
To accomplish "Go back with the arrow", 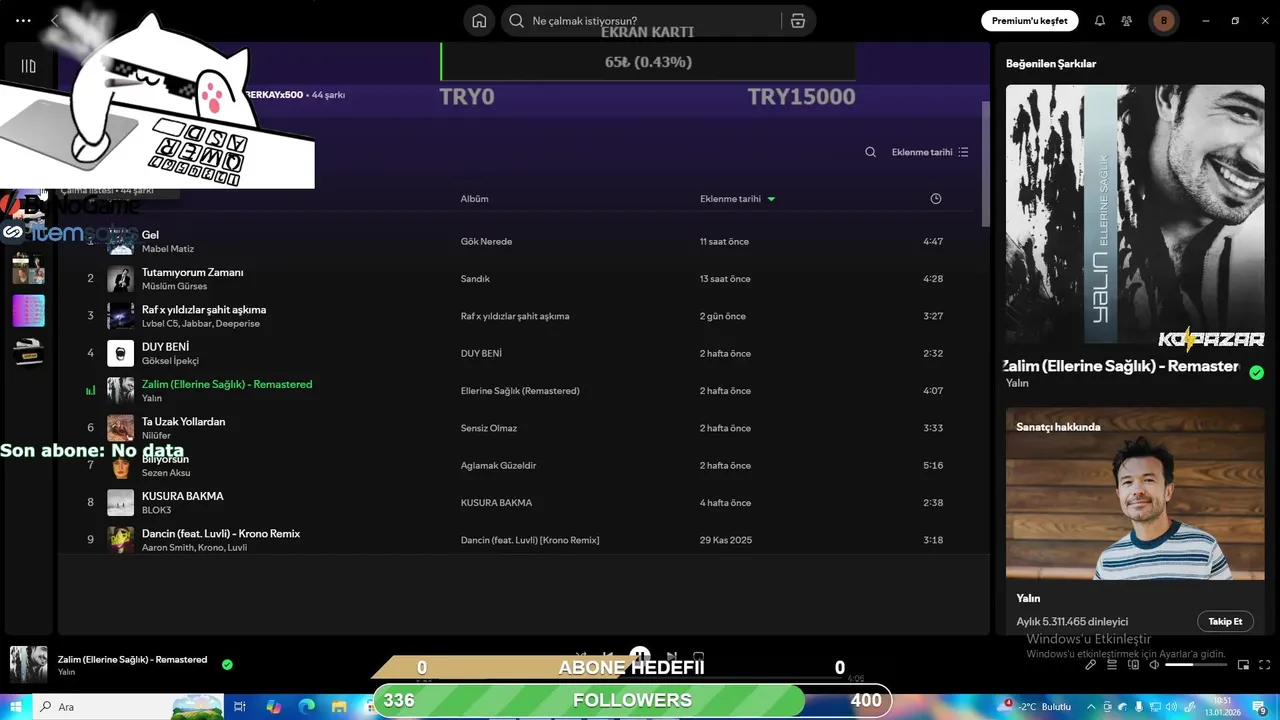I will tap(54, 21).
